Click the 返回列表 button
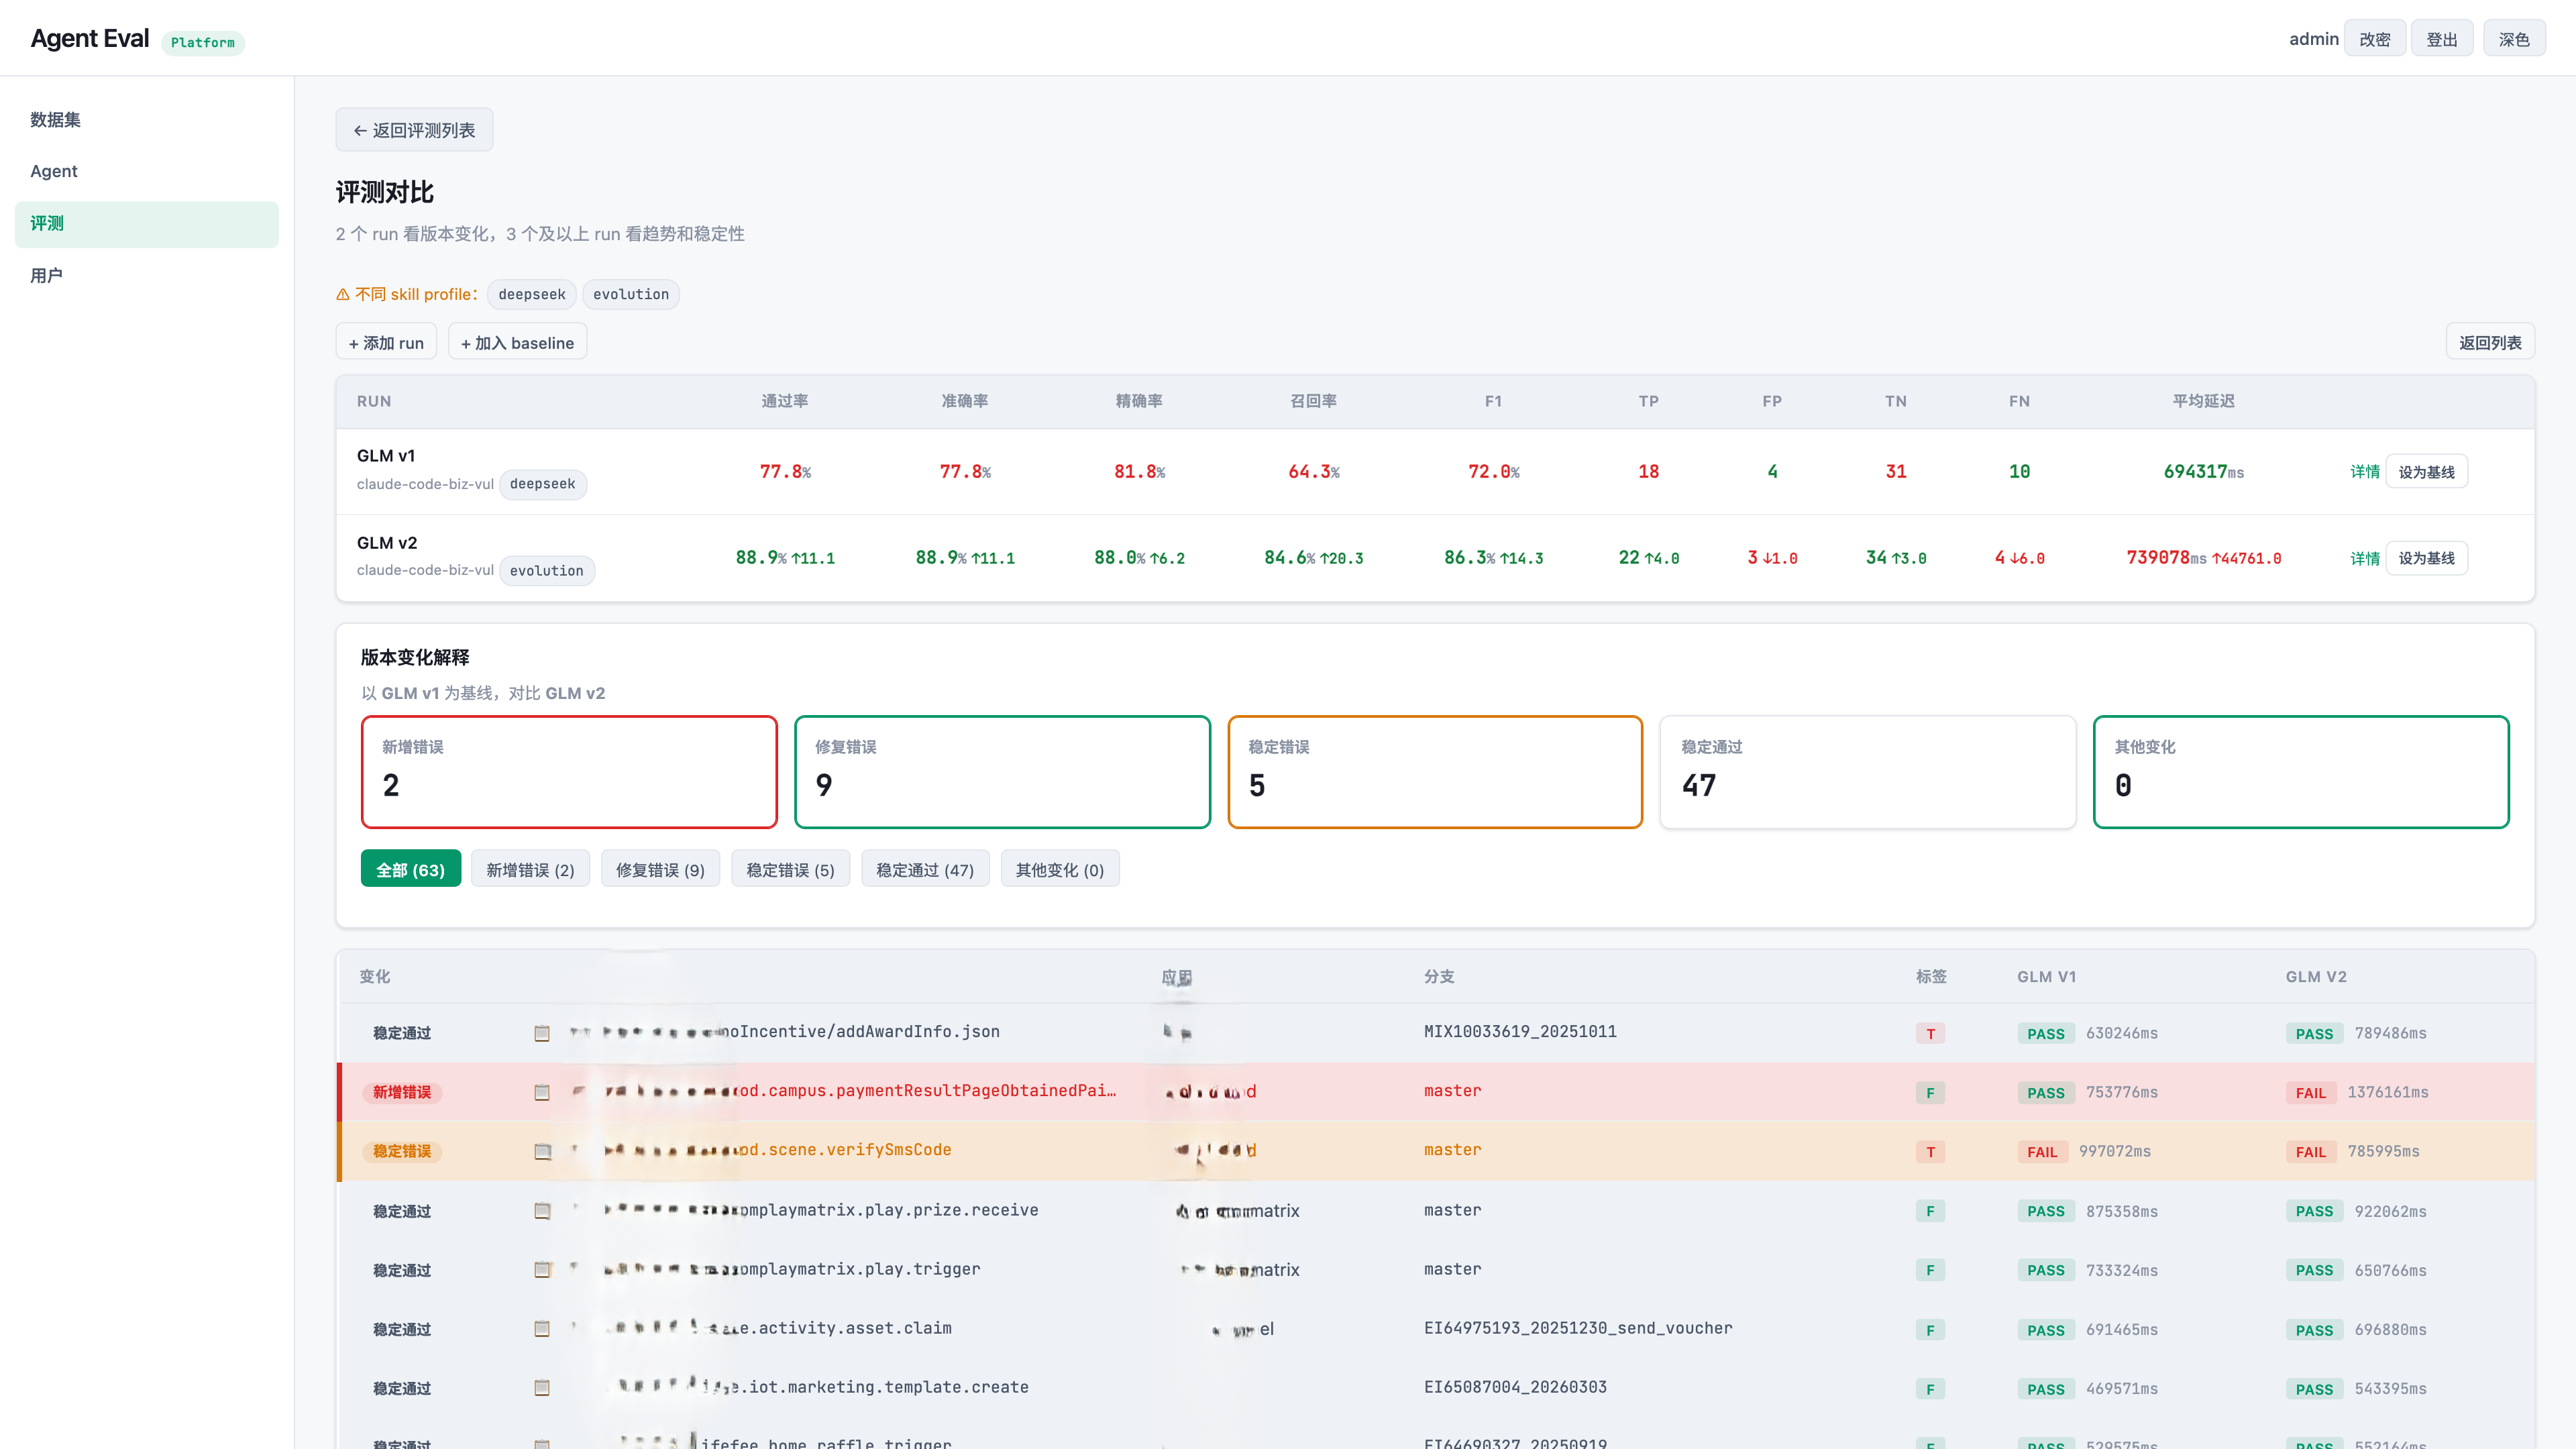 2490,342
